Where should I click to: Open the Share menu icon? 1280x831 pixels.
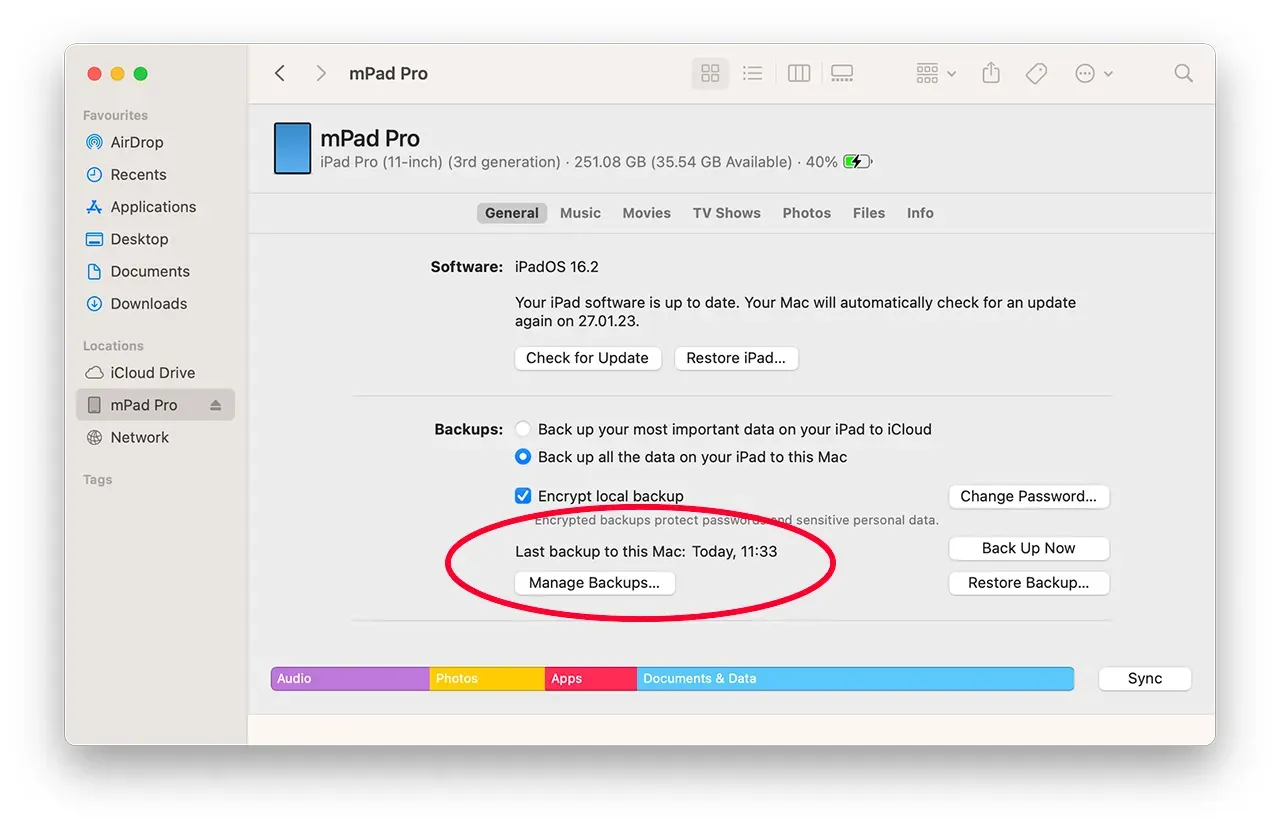pyautogui.click(x=991, y=72)
